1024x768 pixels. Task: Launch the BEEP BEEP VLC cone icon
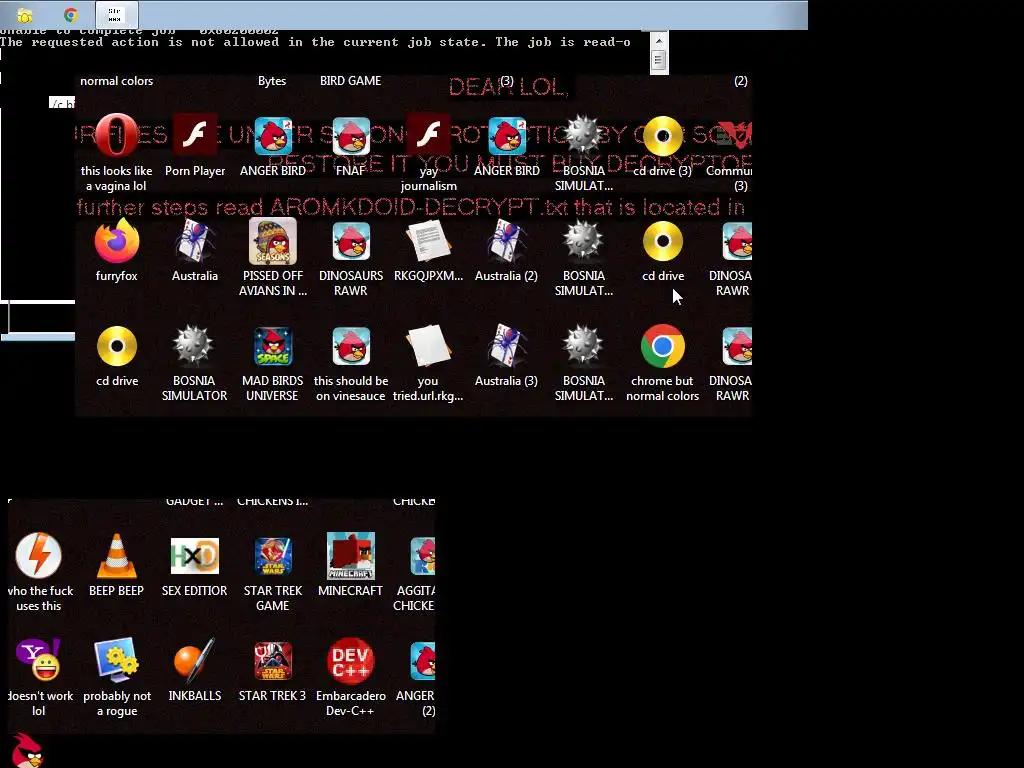(x=116, y=556)
